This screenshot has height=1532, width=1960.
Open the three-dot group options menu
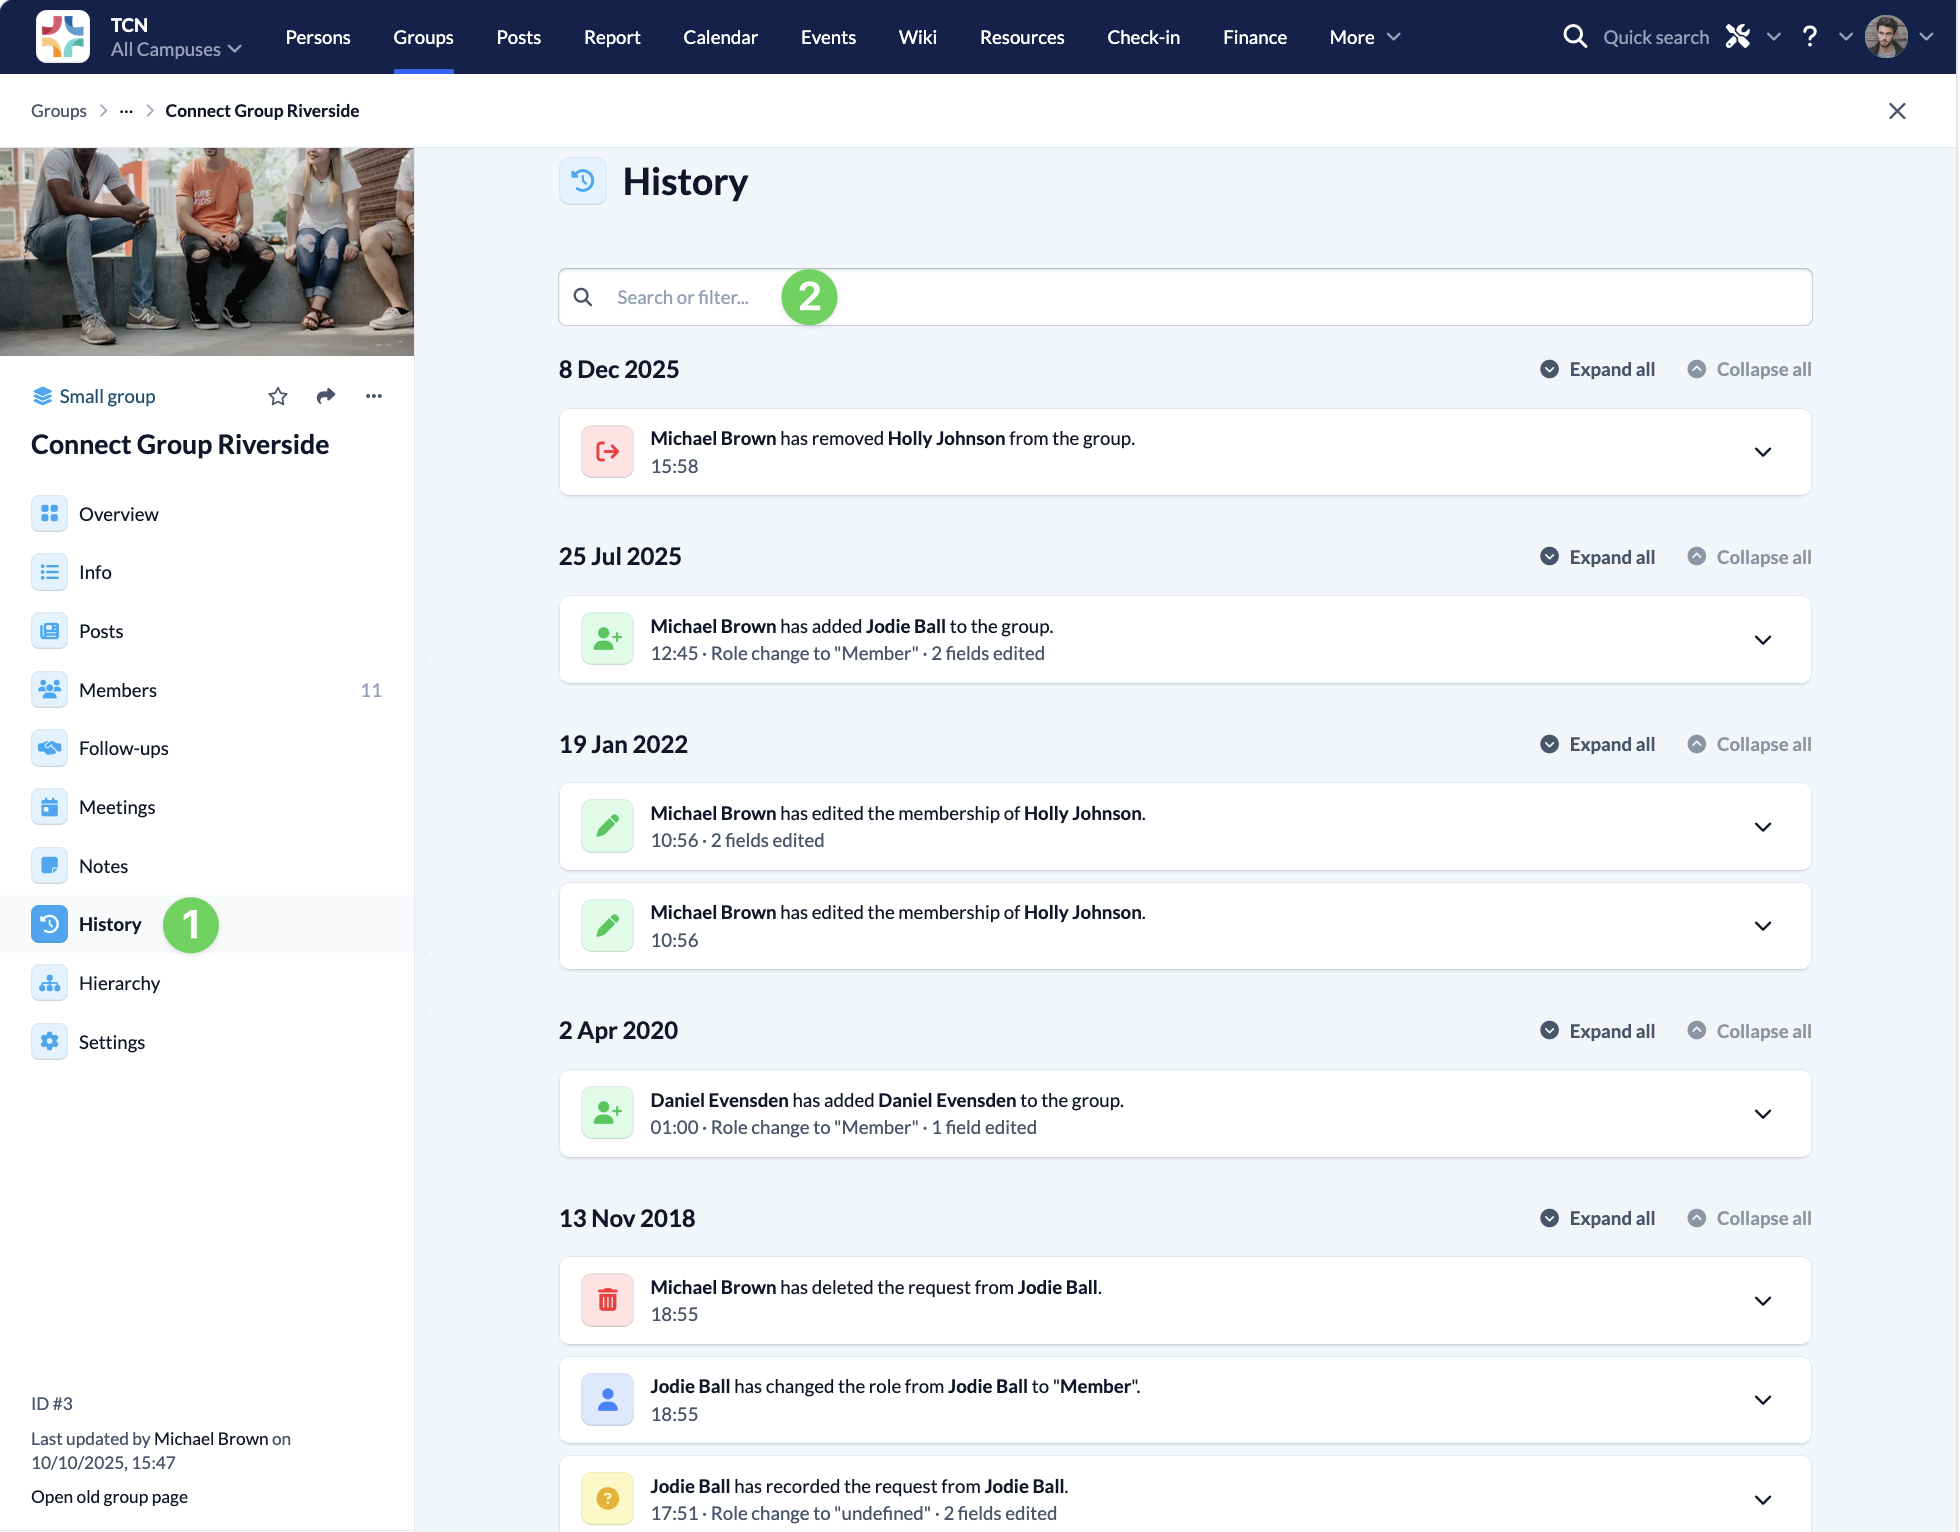coord(374,397)
